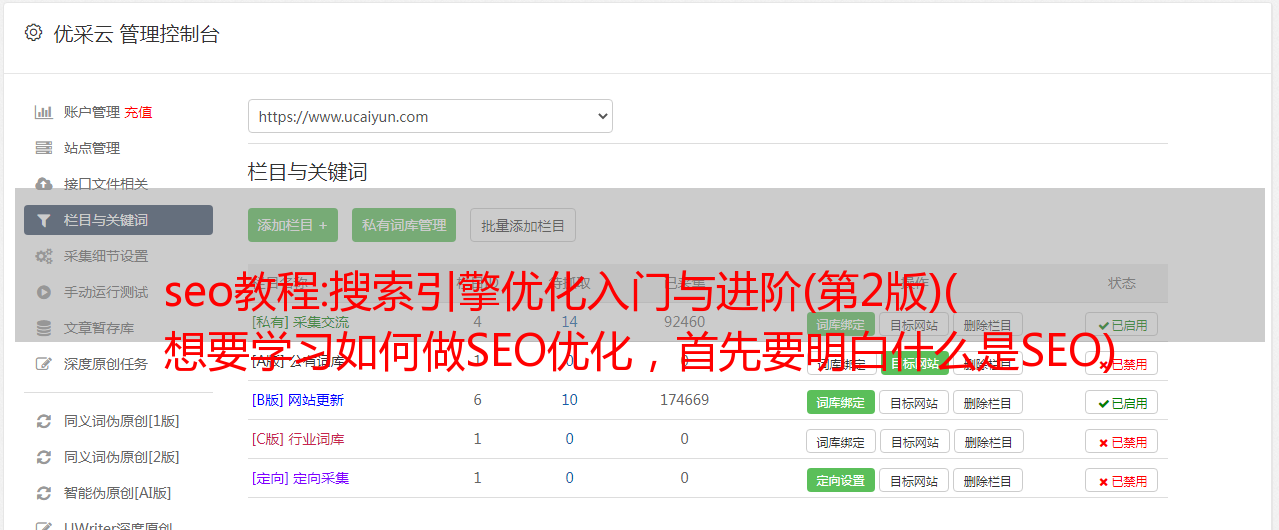This screenshot has height=530, width=1279.
Task: Open the [私有] 采集交流 column link
Action: (x=300, y=322)
